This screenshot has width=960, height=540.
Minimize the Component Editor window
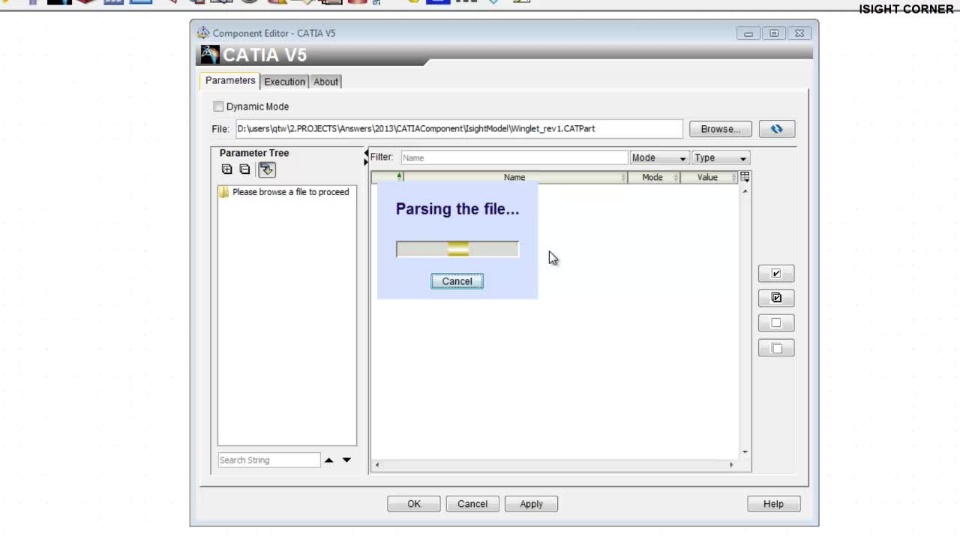(x=748, y=33)
